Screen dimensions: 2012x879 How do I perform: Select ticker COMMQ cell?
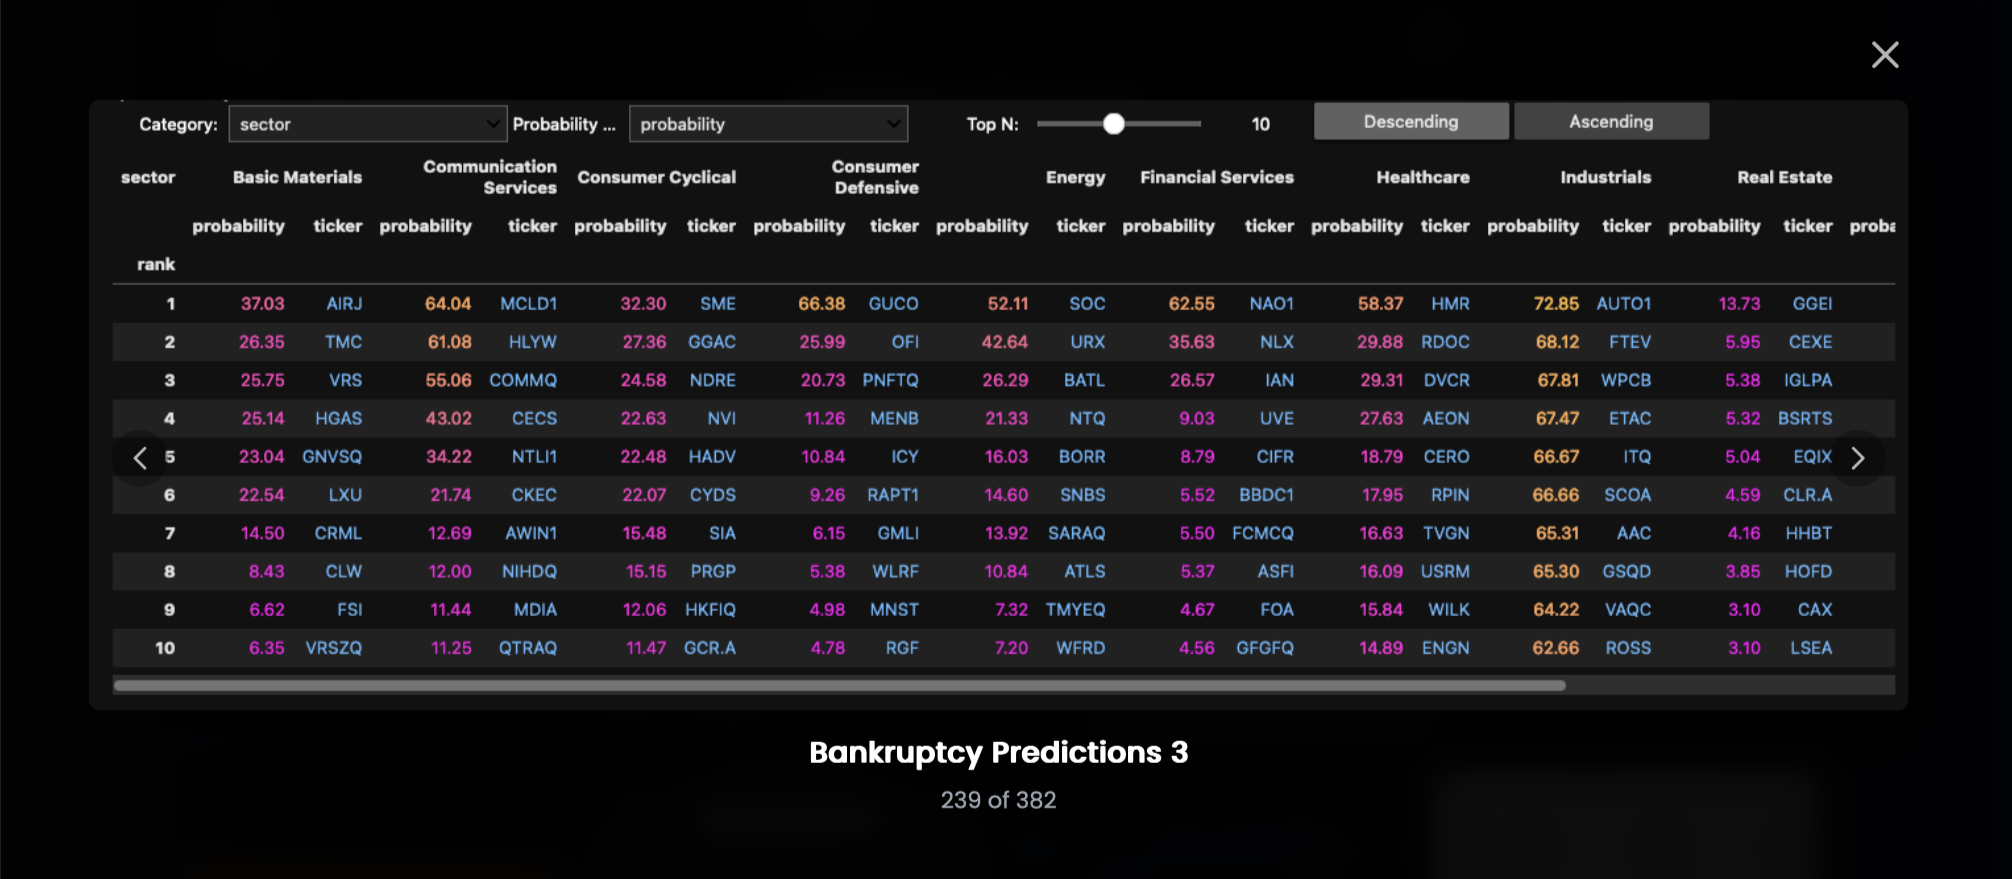click(523, 380)
